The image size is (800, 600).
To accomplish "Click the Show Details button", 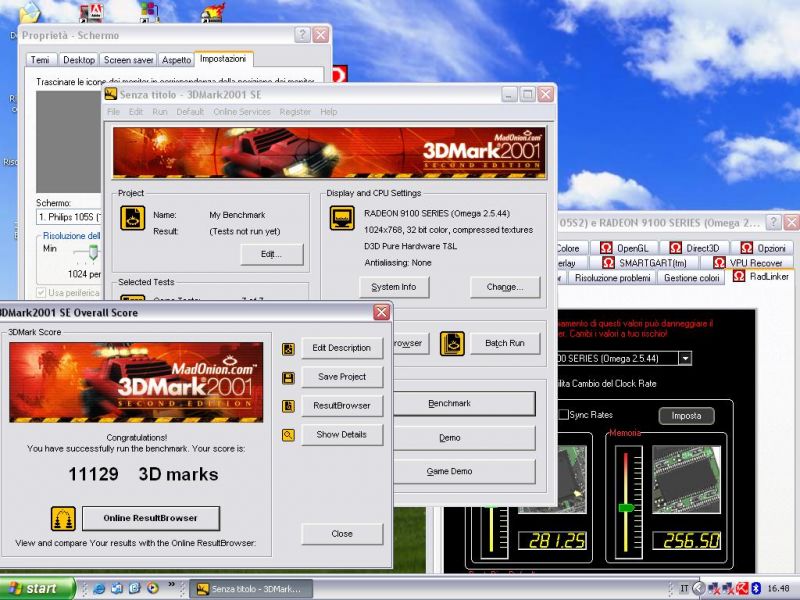I will pos(342,435).
